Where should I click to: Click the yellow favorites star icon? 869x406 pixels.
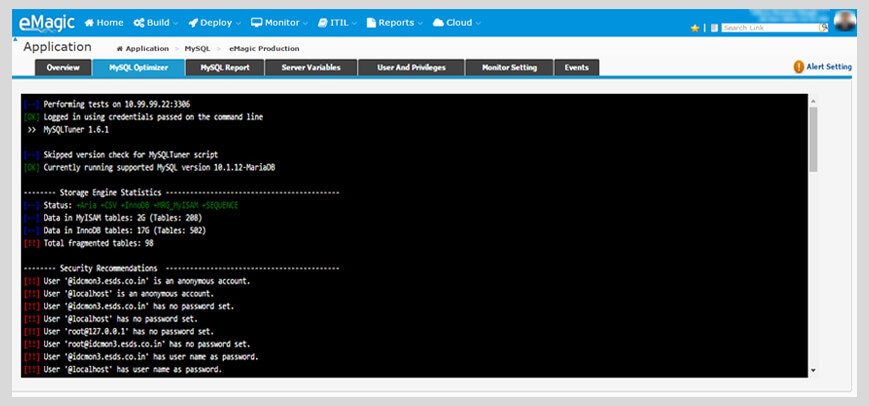tap(694, 28)
